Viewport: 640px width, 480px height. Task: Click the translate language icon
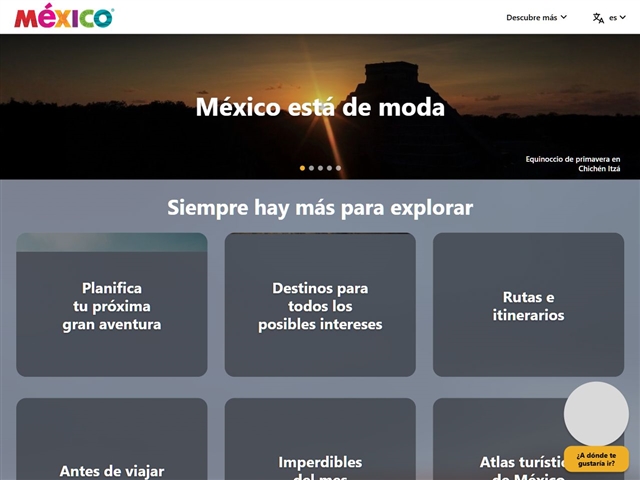click(598, 18)
